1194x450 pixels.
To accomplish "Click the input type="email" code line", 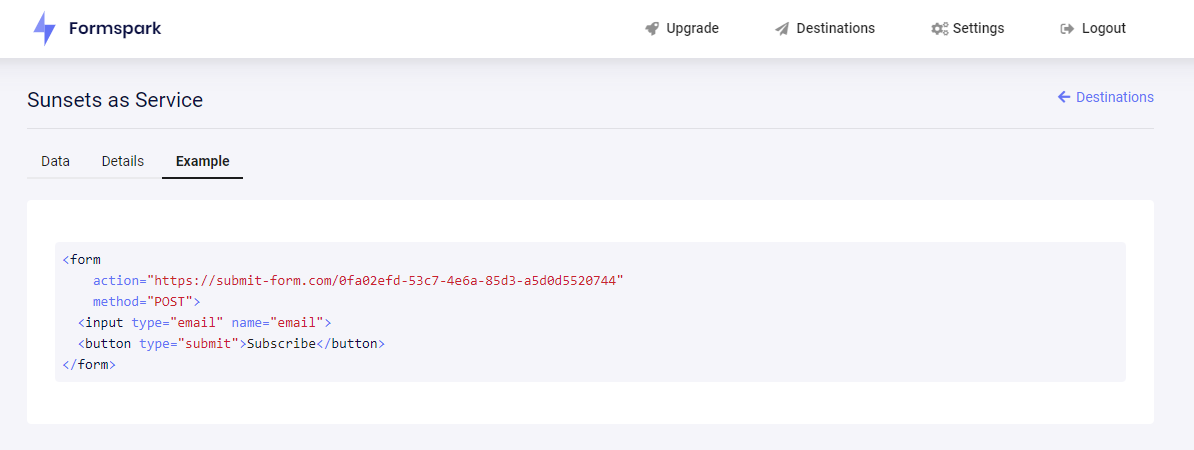I will tap(205, 322).
